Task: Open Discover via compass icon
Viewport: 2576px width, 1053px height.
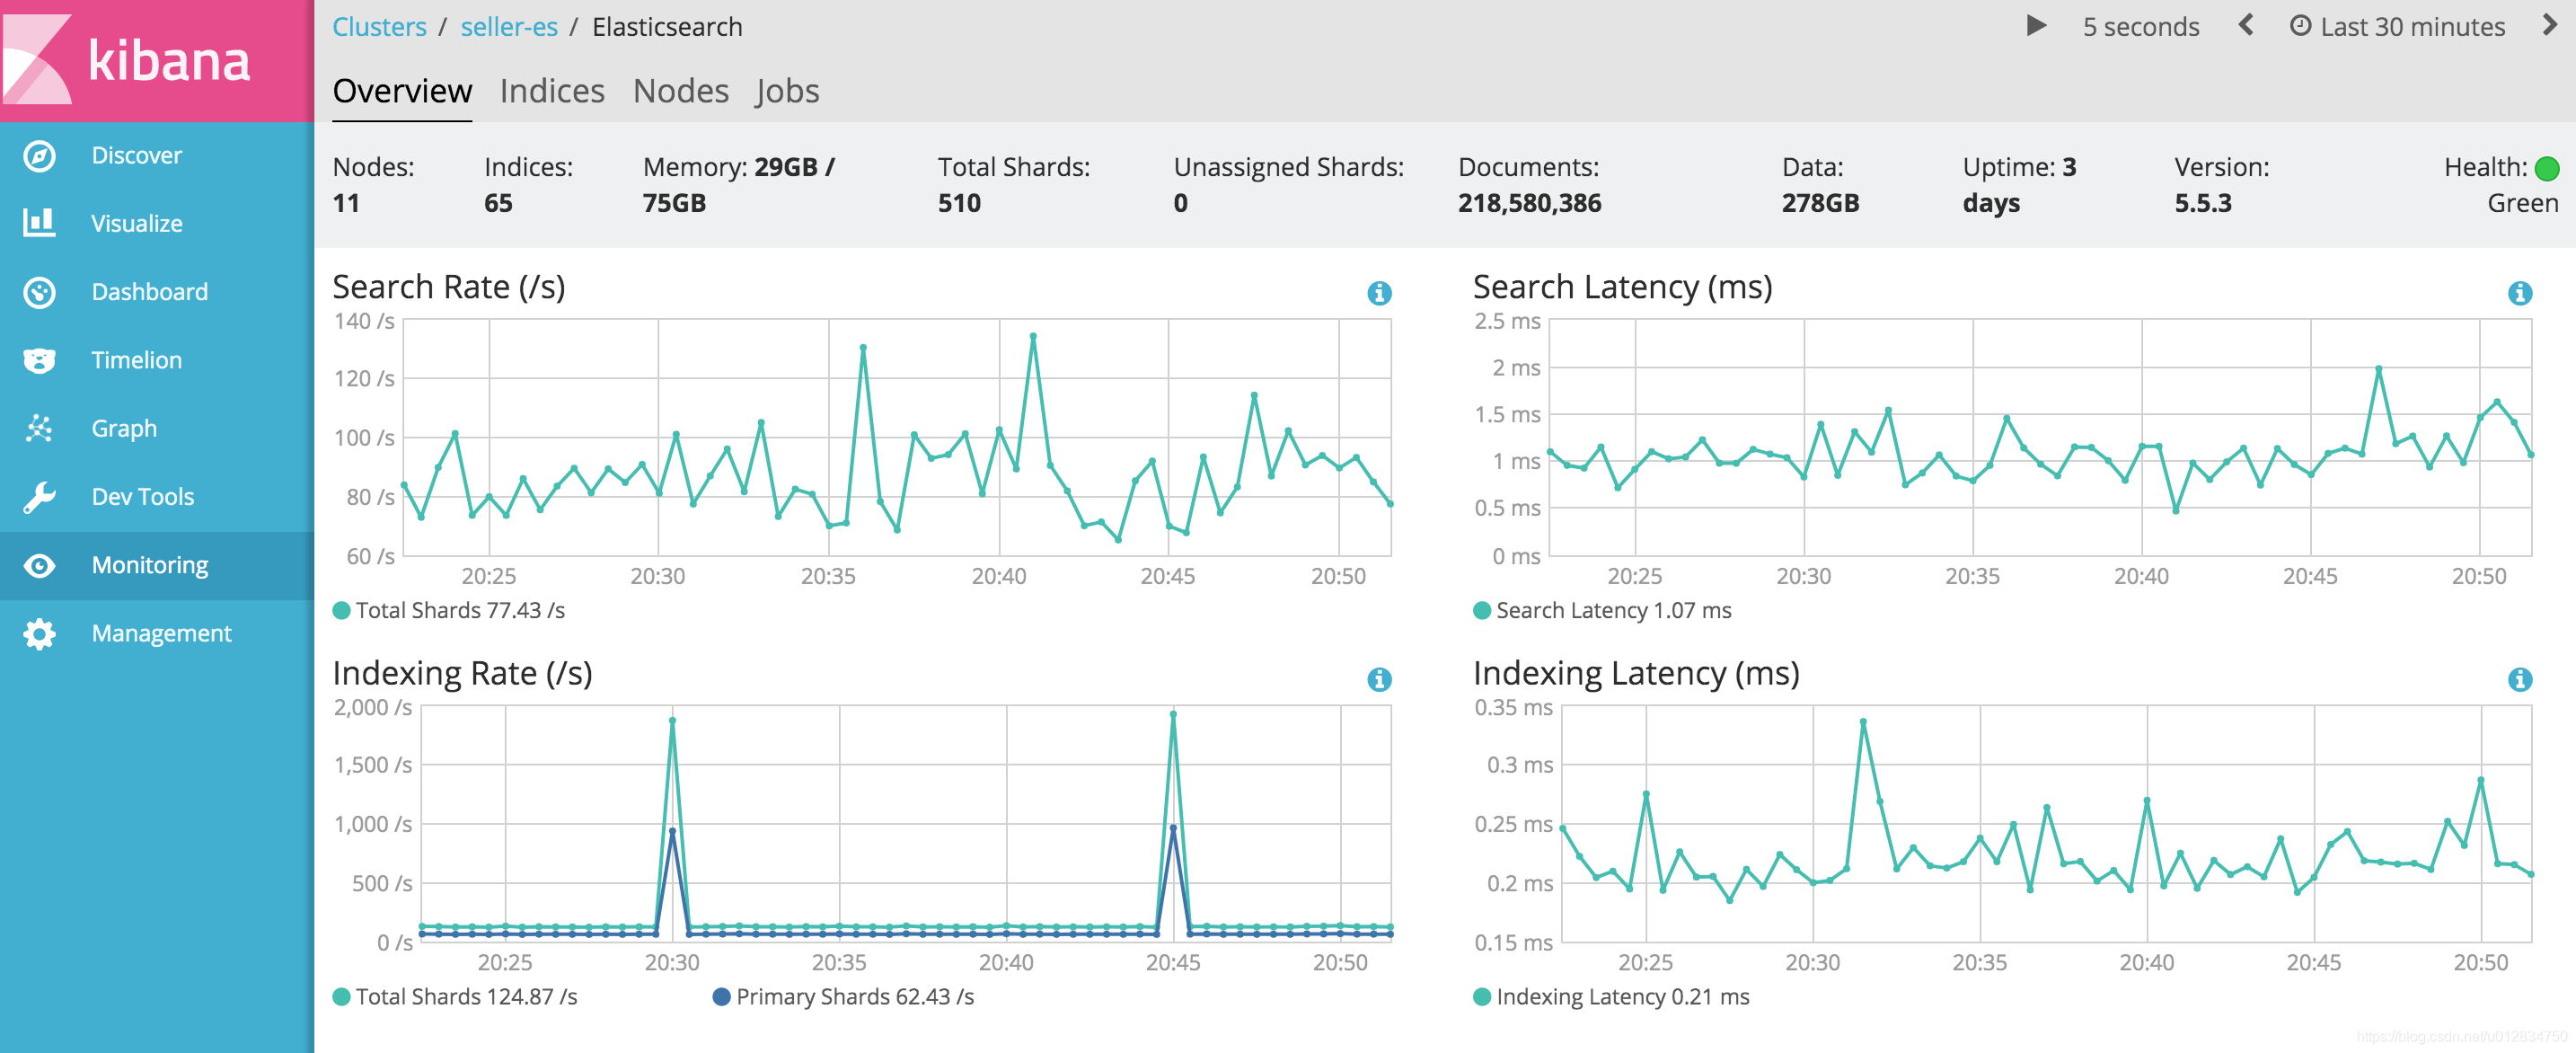Action: 39,156
